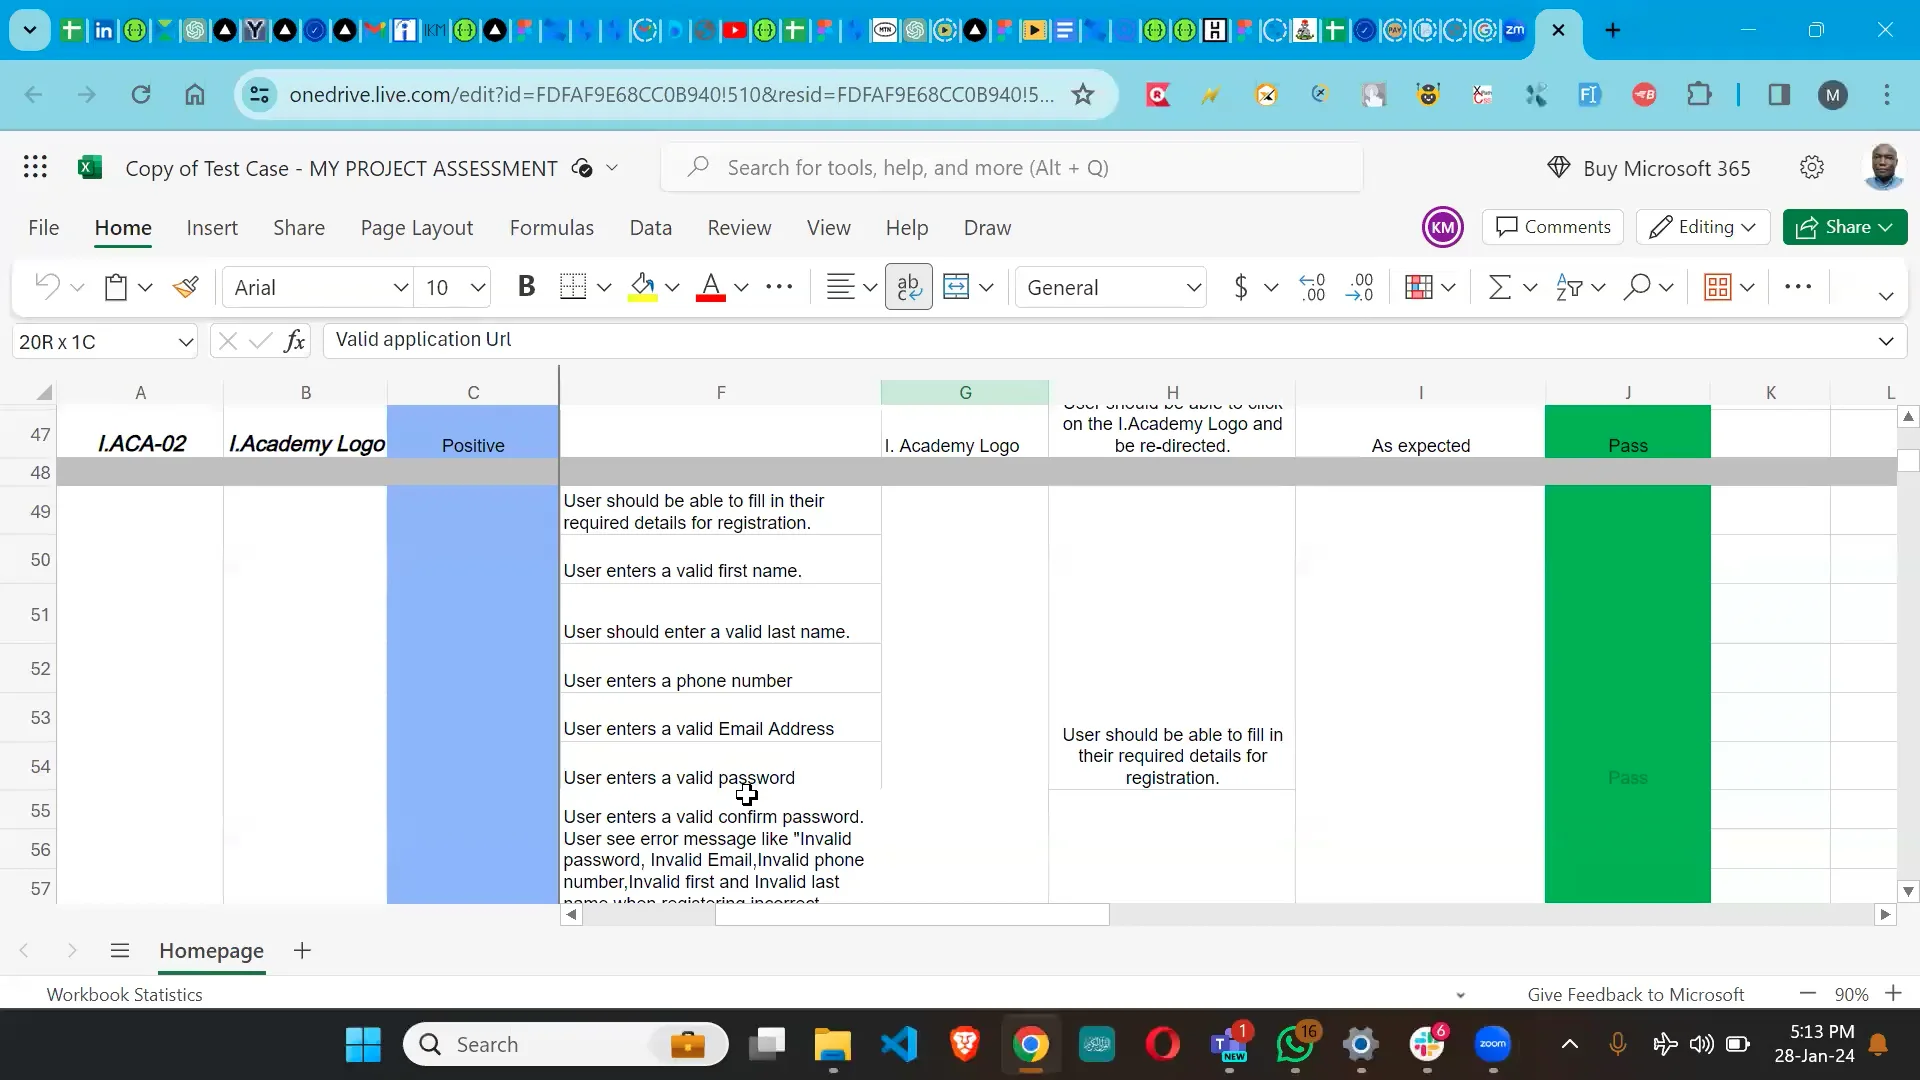
Task: Click the Sort and Filter icon
Action: [1569, 287]
